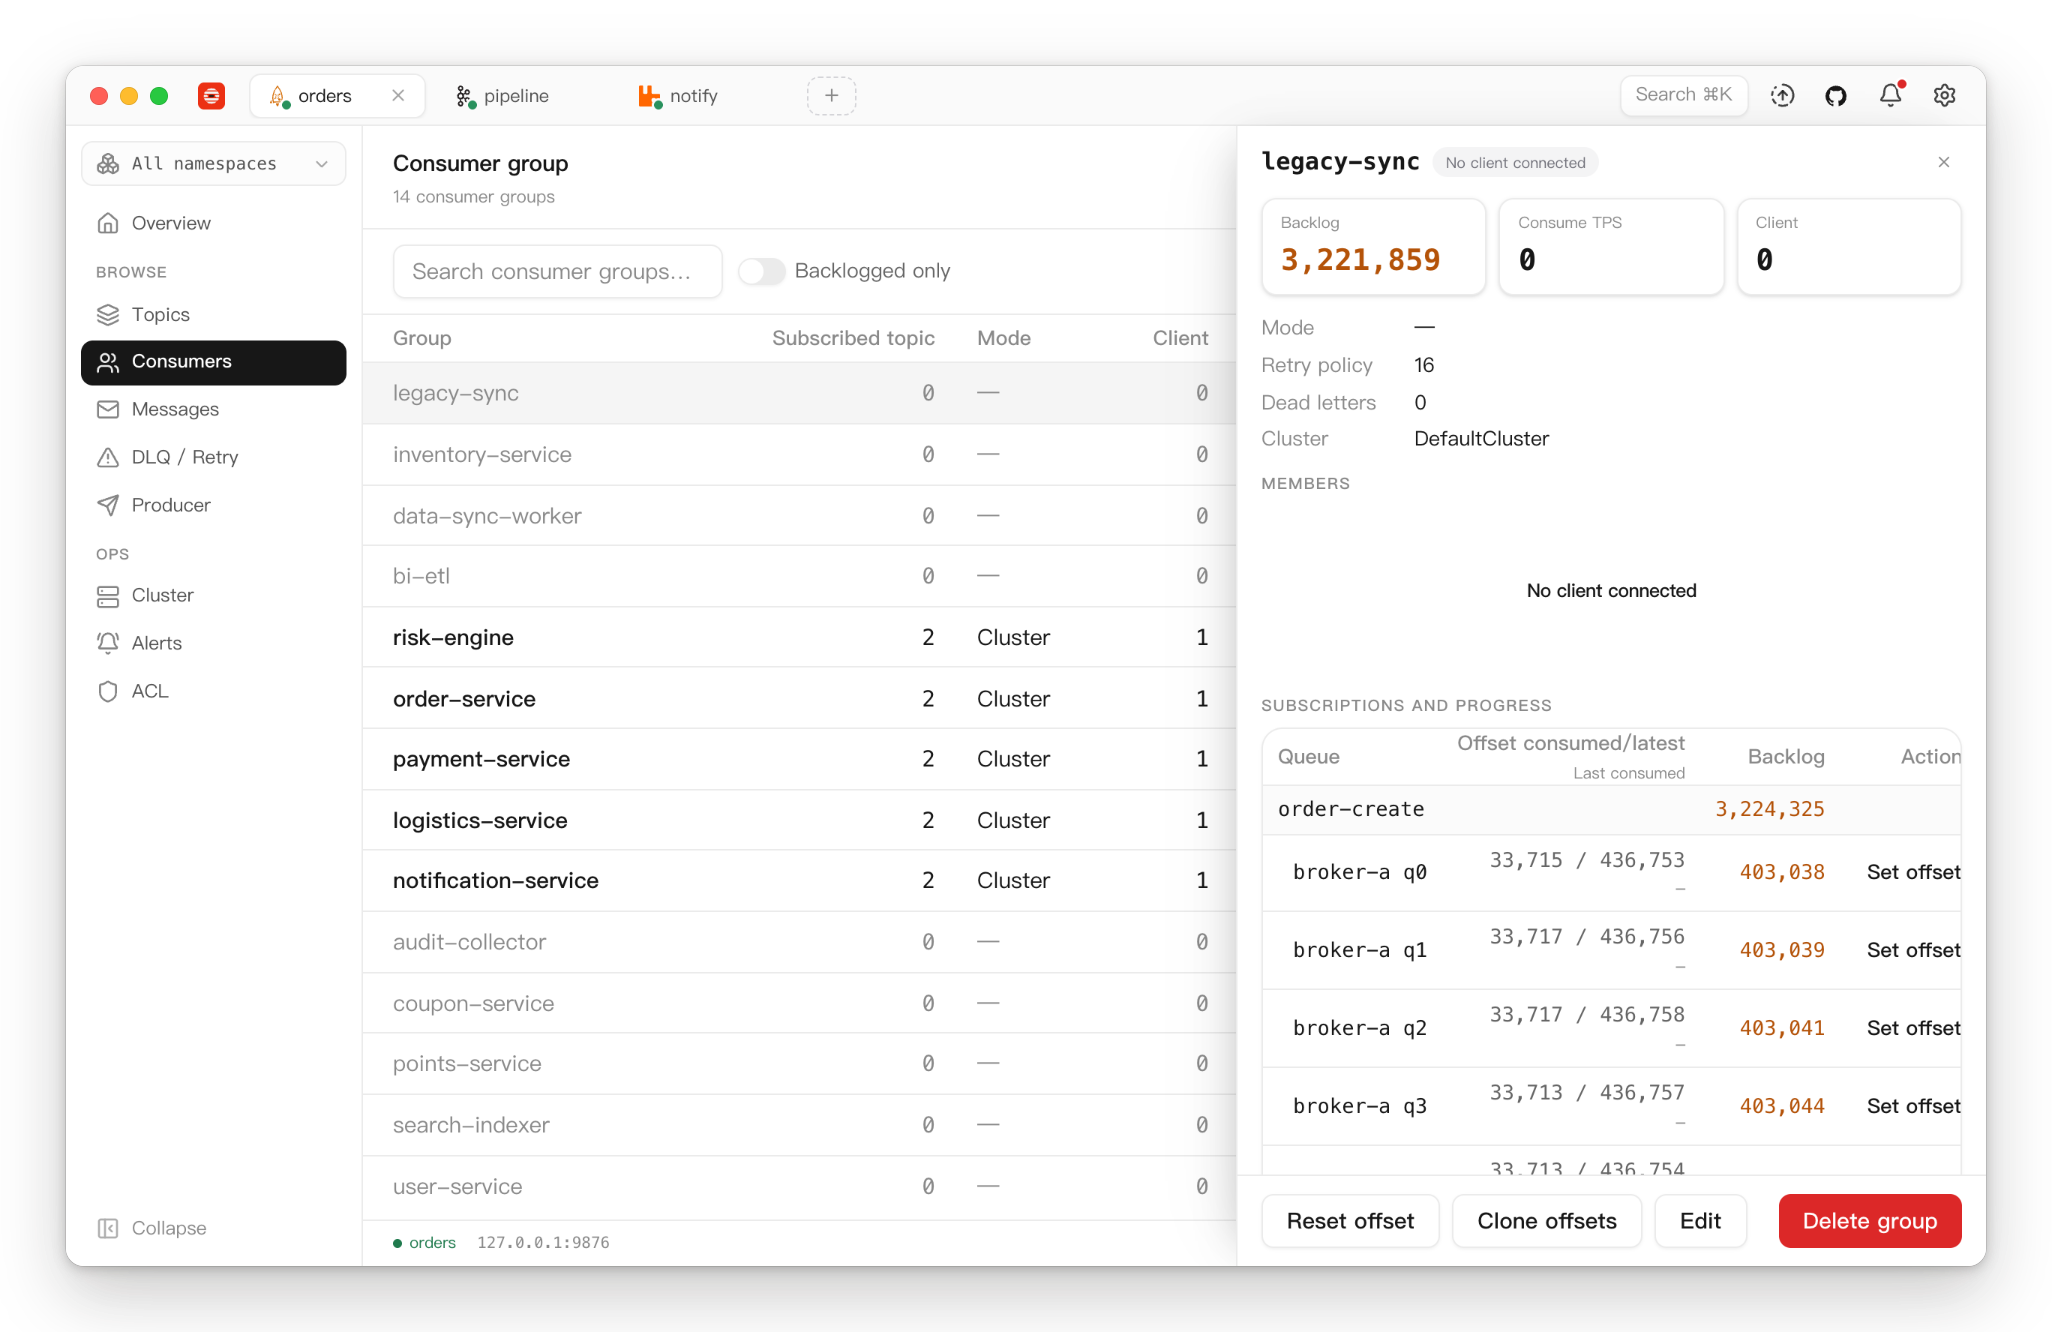Select the data-sync-worker row
Screen dimensions: 2052x1332
(799, 516)
